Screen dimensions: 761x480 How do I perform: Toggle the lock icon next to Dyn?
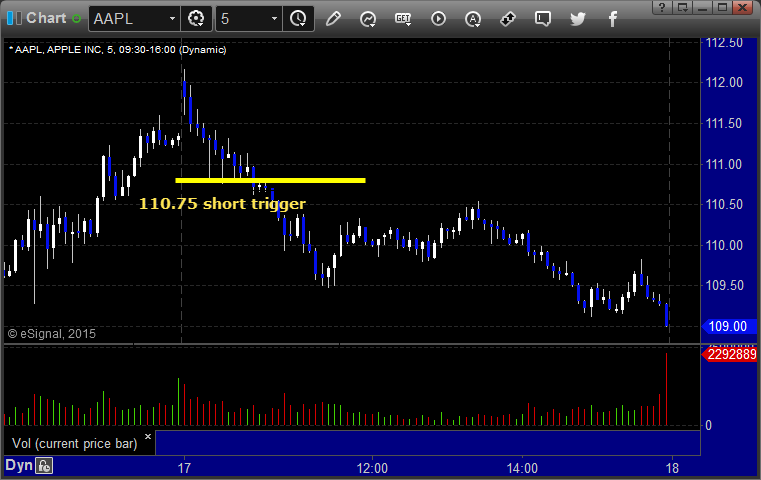[44, 466]
